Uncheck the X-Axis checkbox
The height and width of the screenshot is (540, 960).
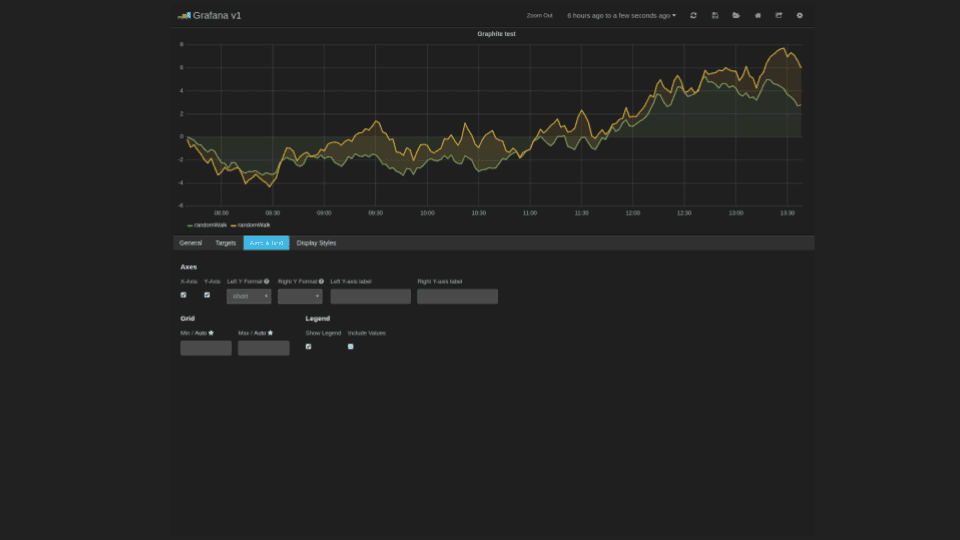pyautogui.click(x=184, y=295)
